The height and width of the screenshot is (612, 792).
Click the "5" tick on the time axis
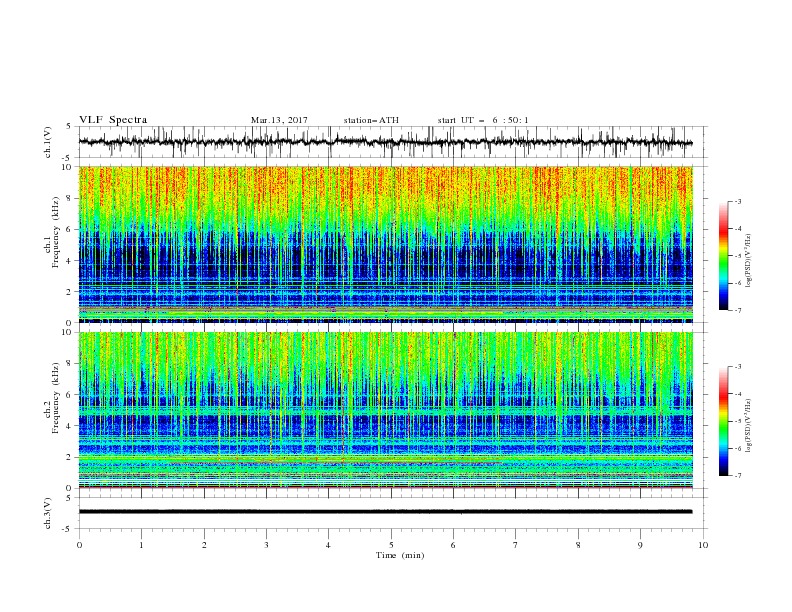tap(391, 545)
